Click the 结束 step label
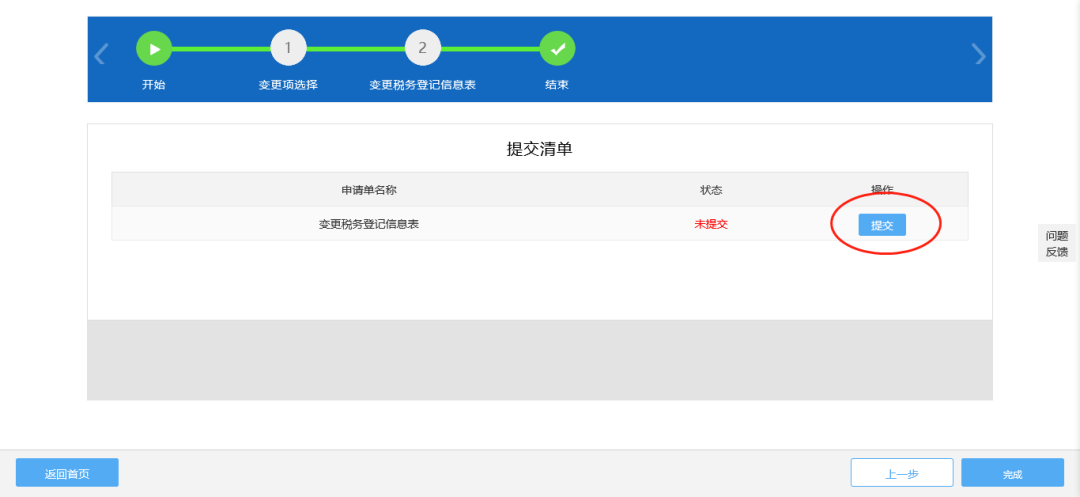 coord(557,85)
